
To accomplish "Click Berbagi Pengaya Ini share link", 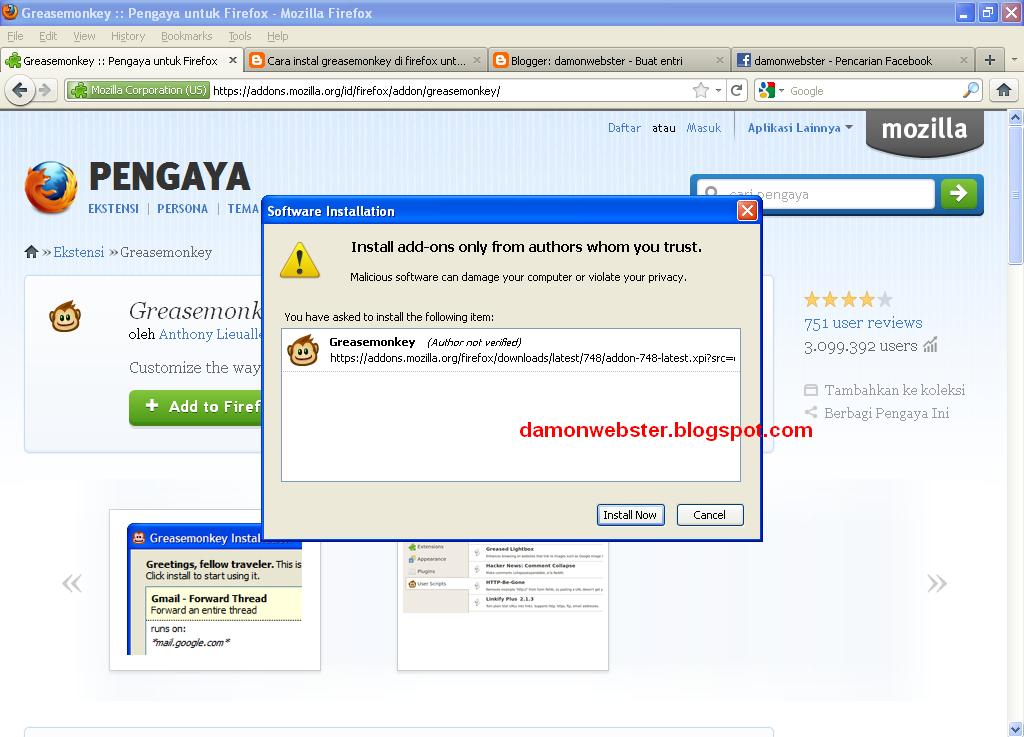I will (877, 413).
